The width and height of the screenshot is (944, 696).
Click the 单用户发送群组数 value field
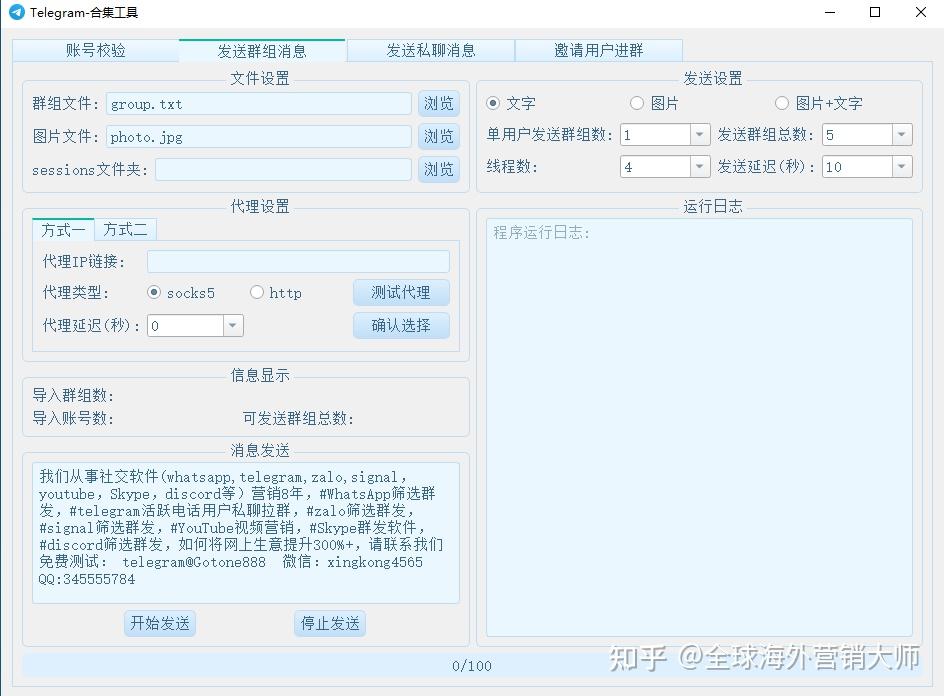(x=656, y=135)
